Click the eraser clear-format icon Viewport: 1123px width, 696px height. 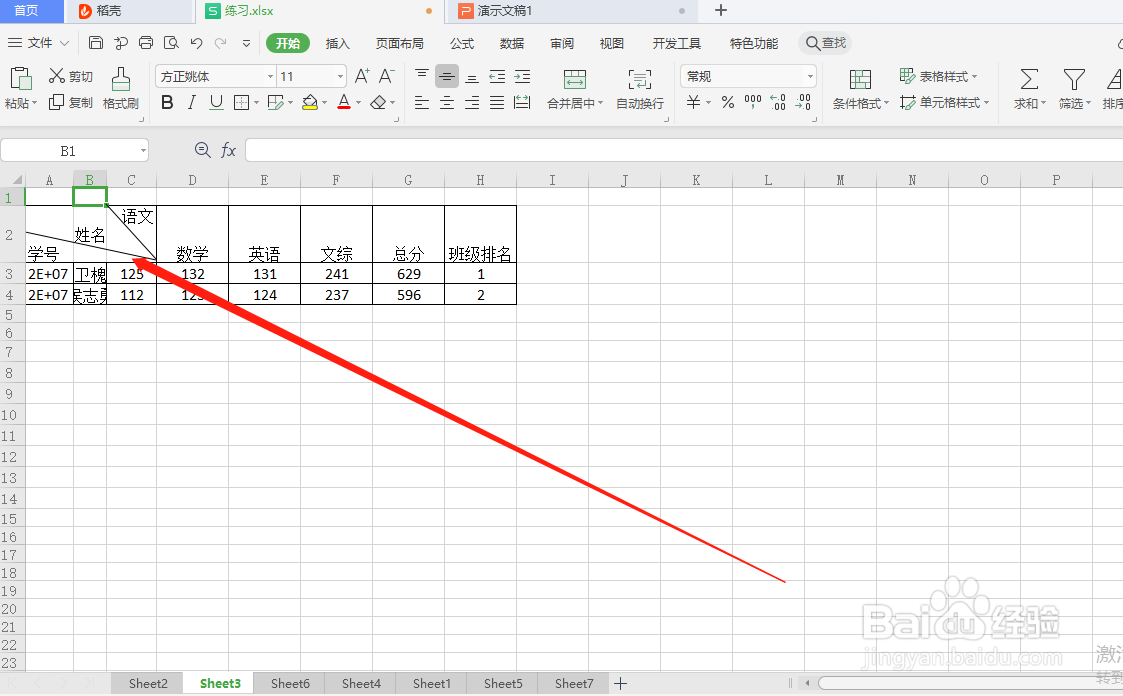coord(379,102)
